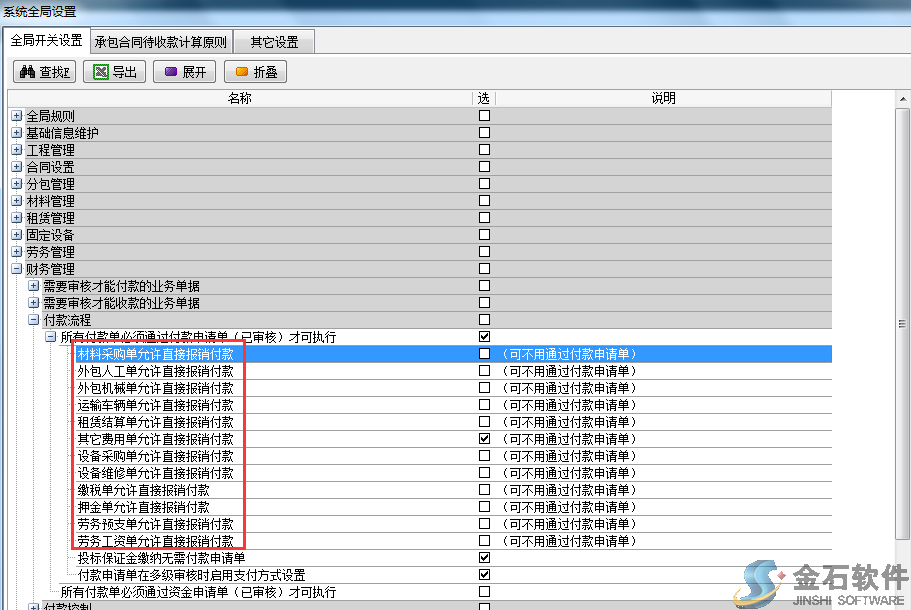Open the 其它设置 tab
This screenshot has width=911, height=610.
274,42
